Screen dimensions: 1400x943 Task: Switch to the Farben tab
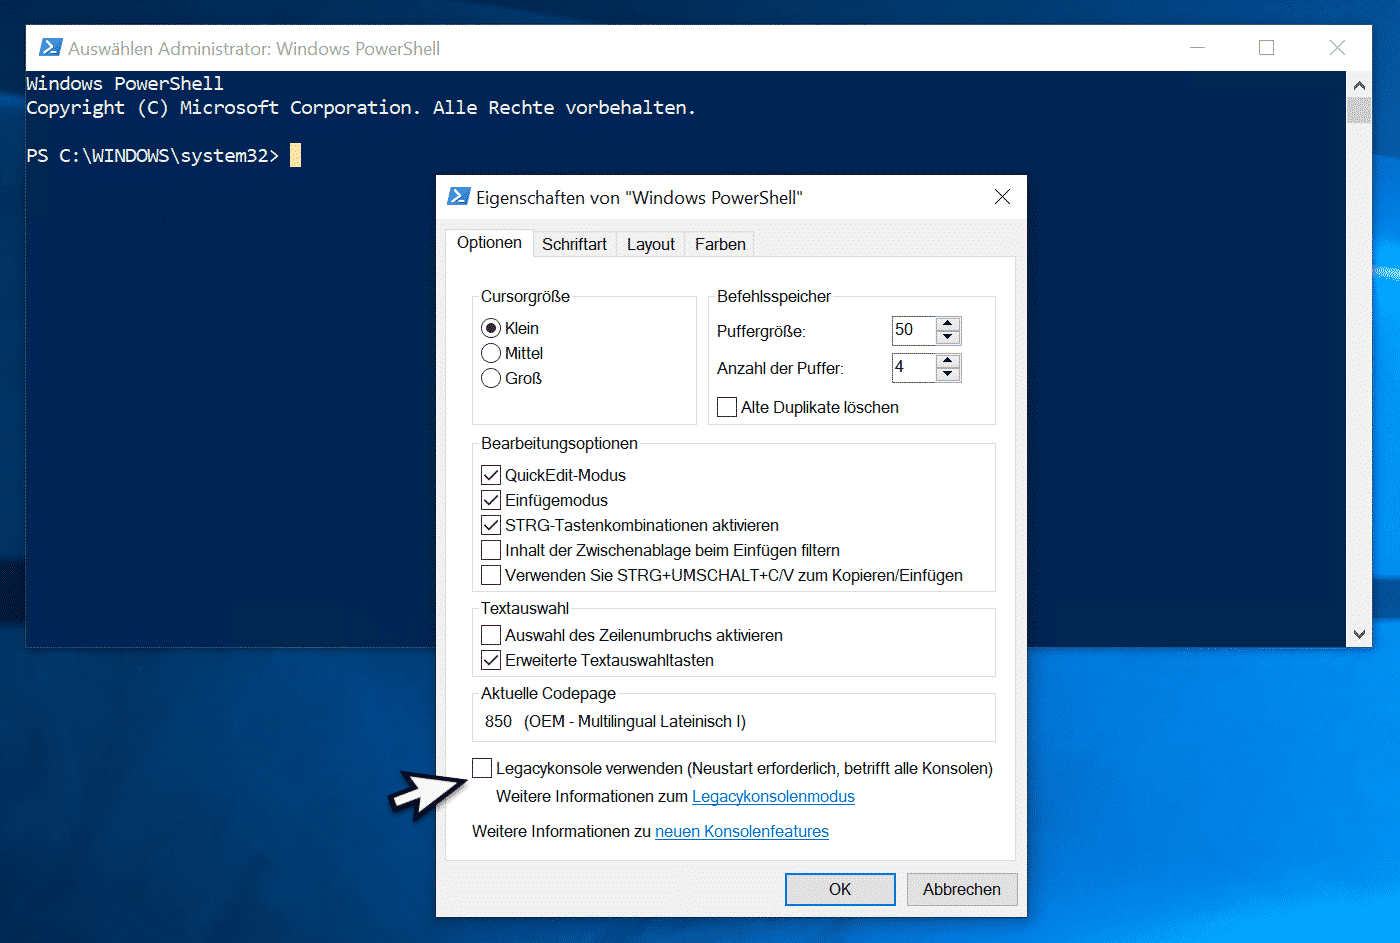[x=720, y=244]
